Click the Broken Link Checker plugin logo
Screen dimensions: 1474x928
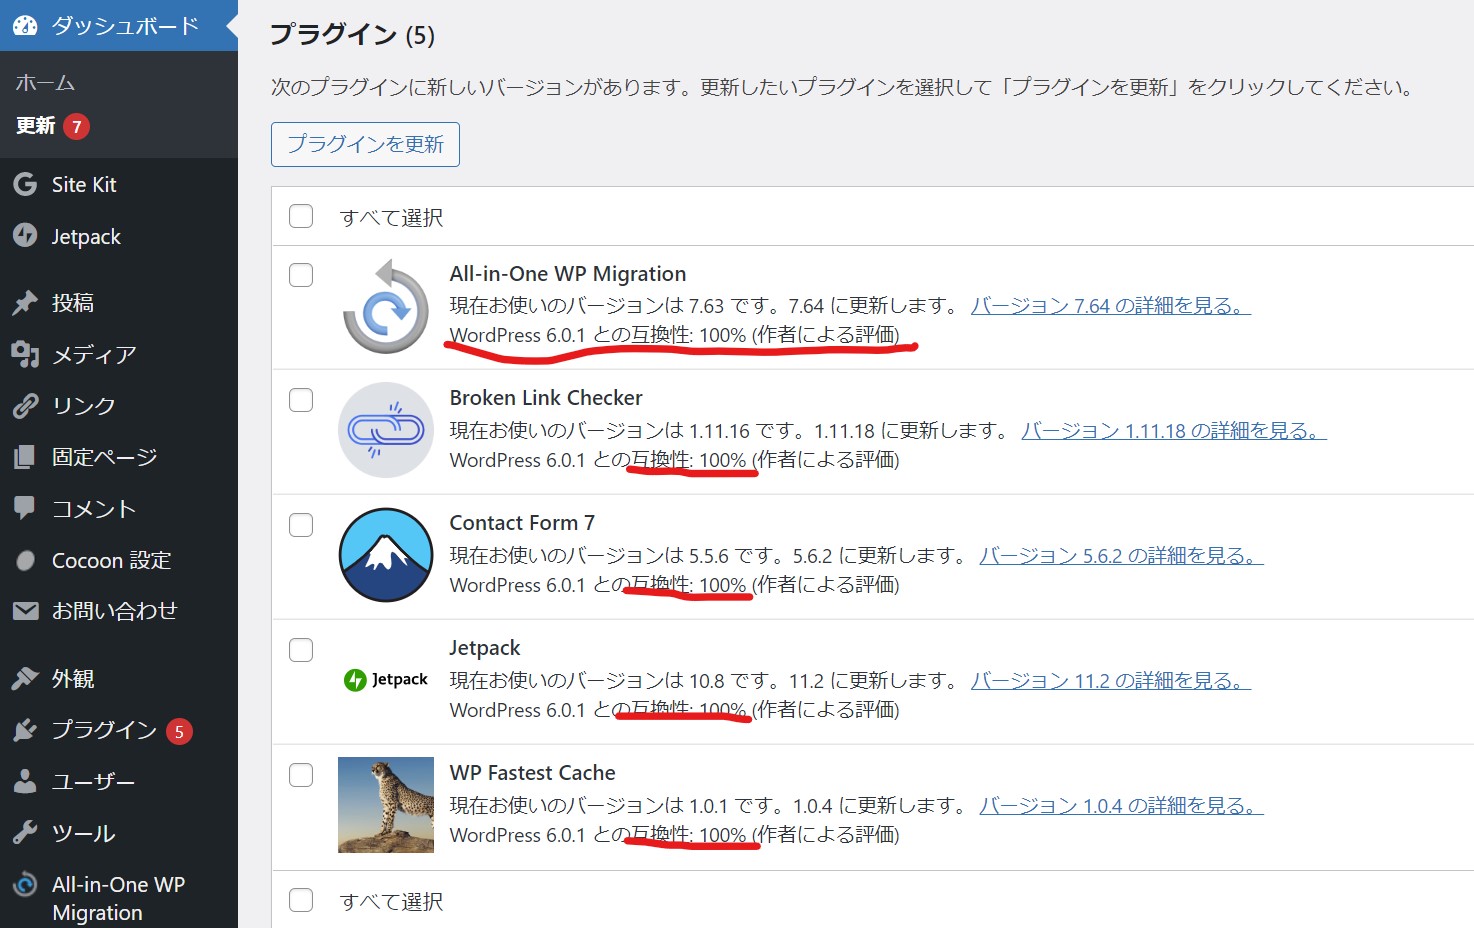(x=386, y=430)
